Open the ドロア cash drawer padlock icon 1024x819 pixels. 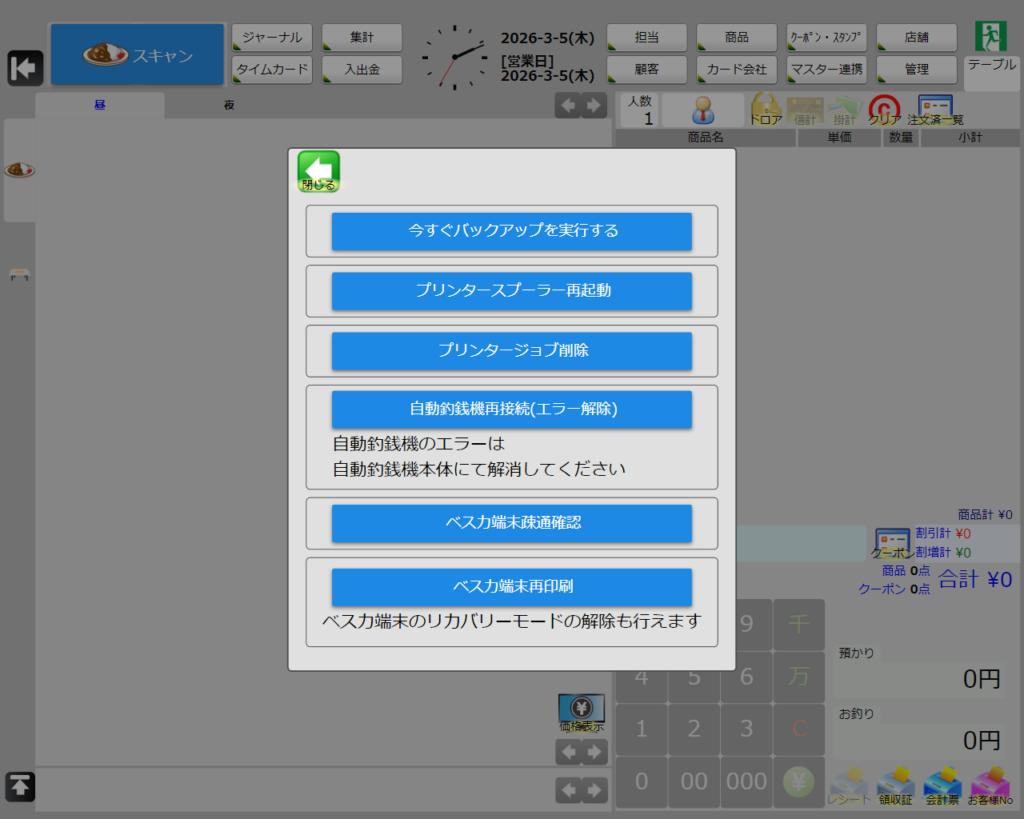click(x=766, y=109)
